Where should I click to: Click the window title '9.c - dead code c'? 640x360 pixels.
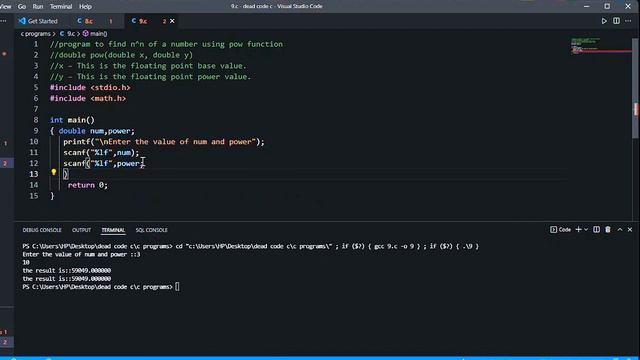[277, 6]
